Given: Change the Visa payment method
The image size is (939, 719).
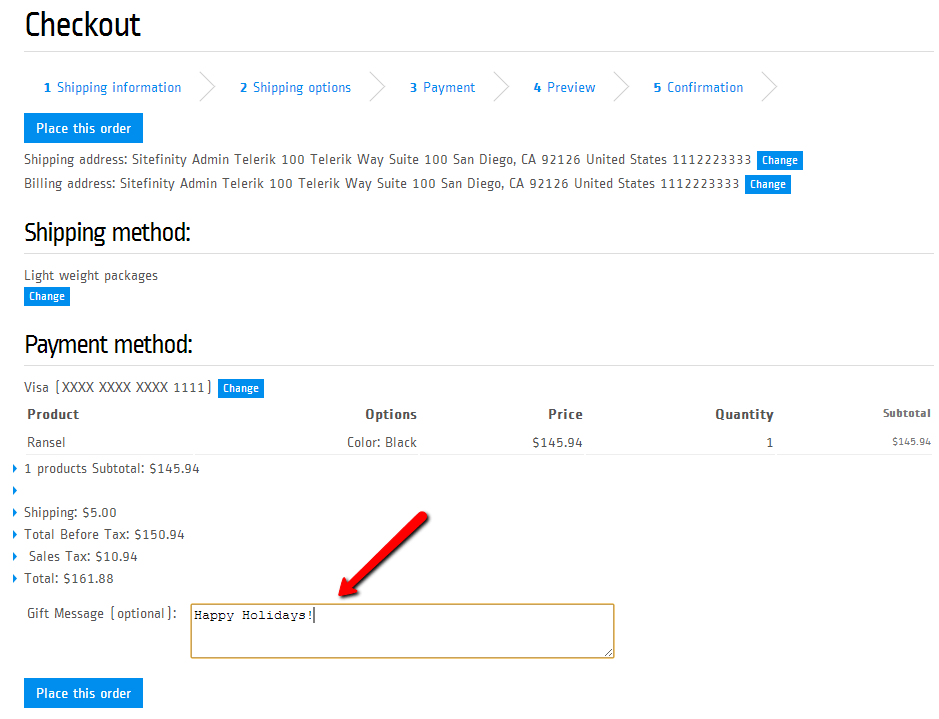Looking at the screenshot, I should tap(240, 388).
